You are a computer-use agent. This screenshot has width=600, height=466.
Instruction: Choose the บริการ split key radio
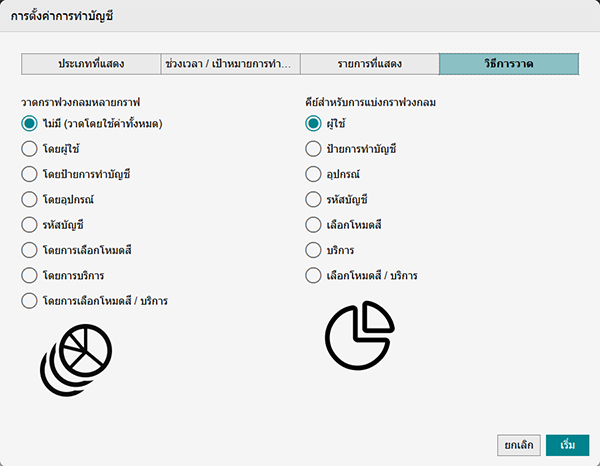point(314,250)
